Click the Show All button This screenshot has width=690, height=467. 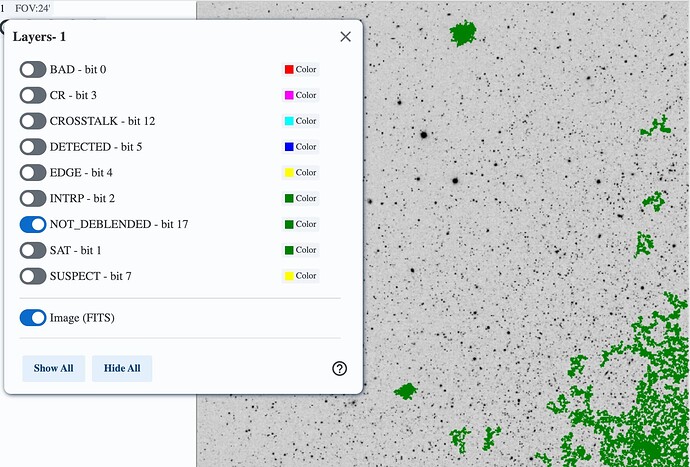point(54,368)
